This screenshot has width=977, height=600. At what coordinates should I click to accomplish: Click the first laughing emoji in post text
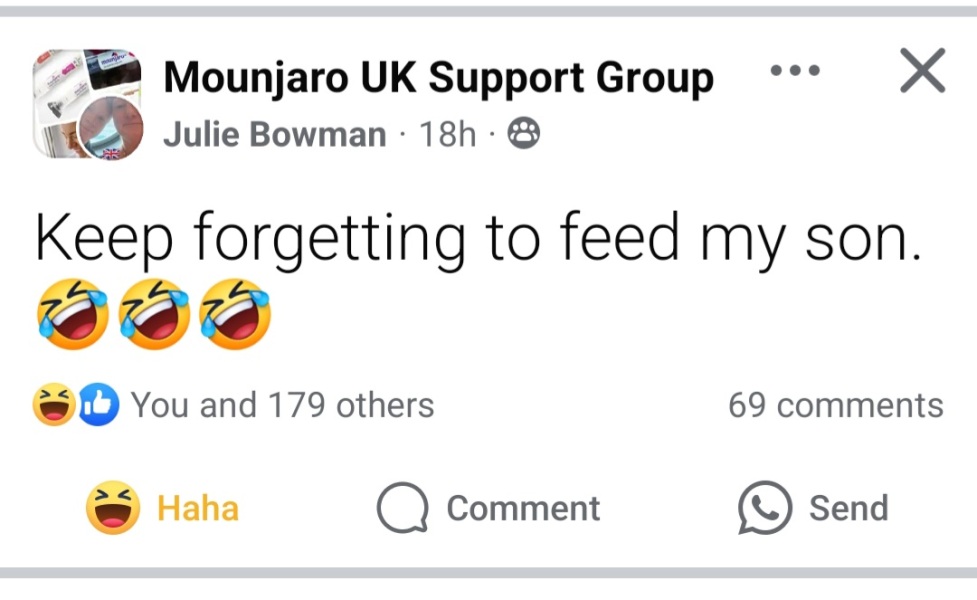coord(74,312)
